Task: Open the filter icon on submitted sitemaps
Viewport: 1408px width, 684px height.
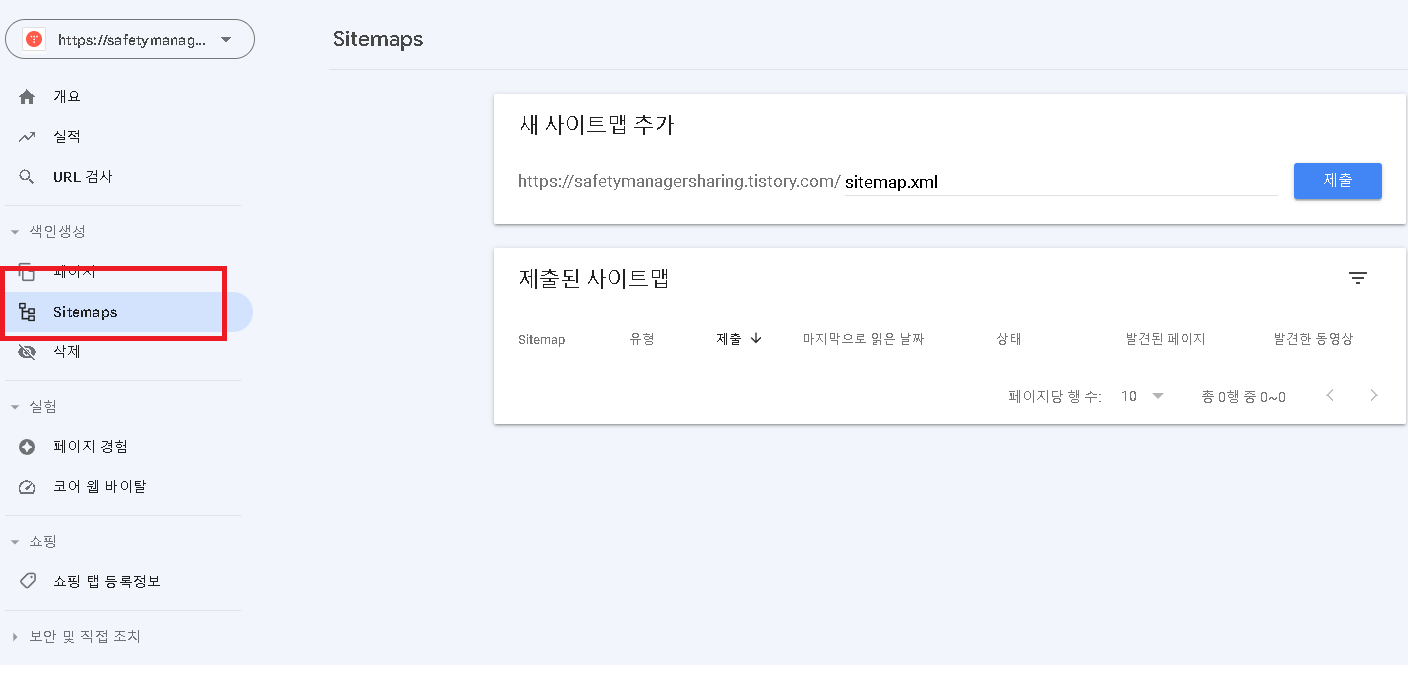Action: pos(1357,278)
